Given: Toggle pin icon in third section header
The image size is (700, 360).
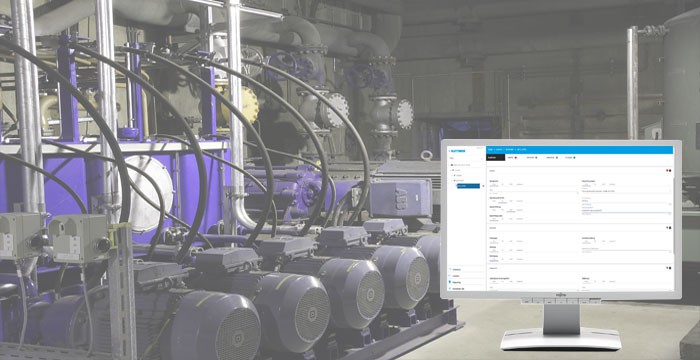Looking at the screenshot, I should (x=667, y=268).
